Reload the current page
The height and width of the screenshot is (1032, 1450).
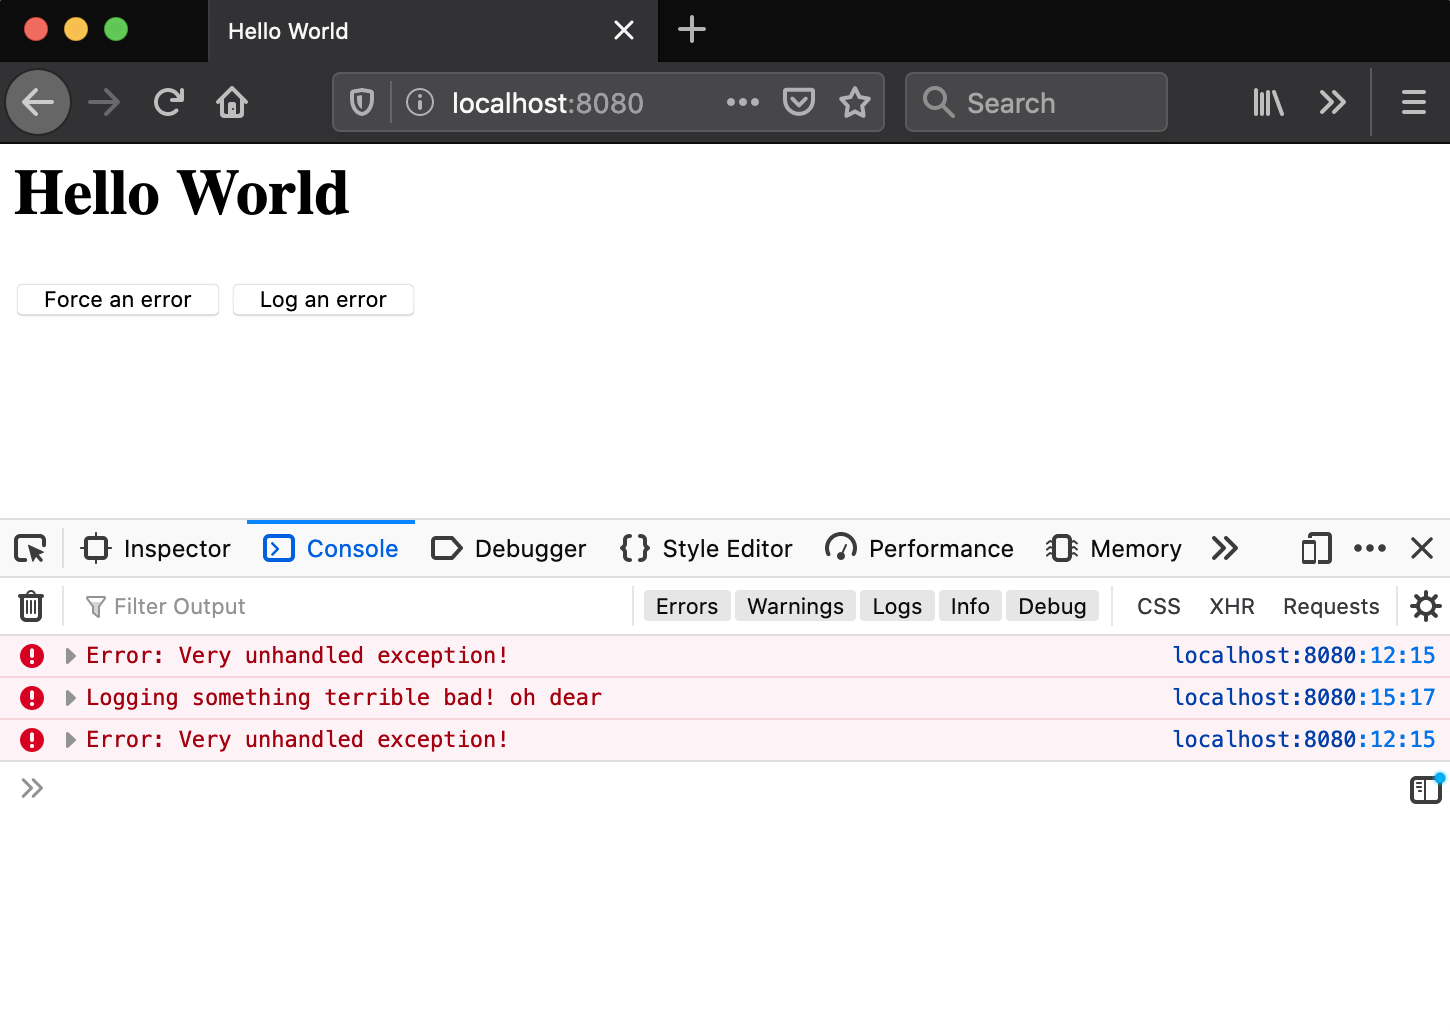click(168, 102)
